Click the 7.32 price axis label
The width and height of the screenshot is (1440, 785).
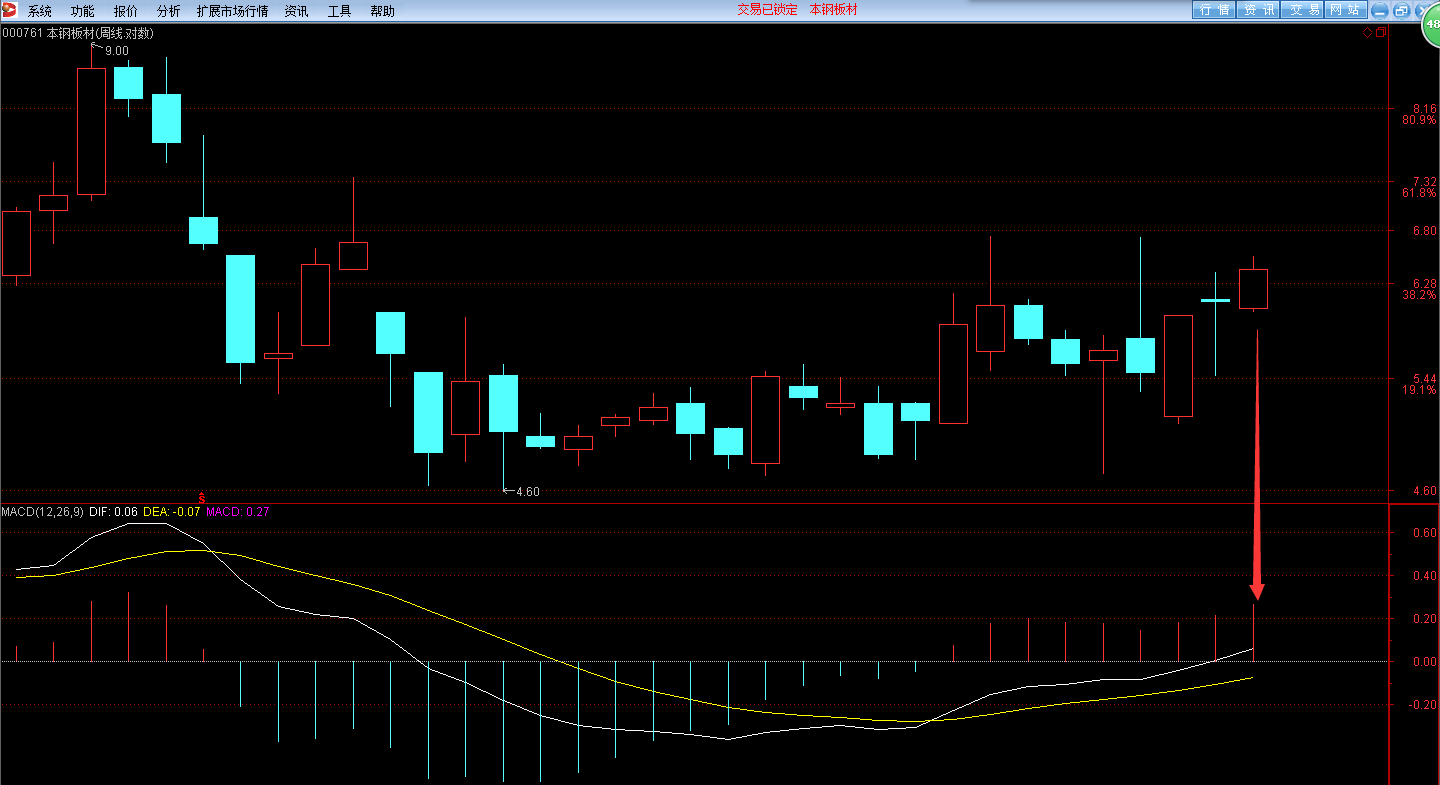(1424, 181)
